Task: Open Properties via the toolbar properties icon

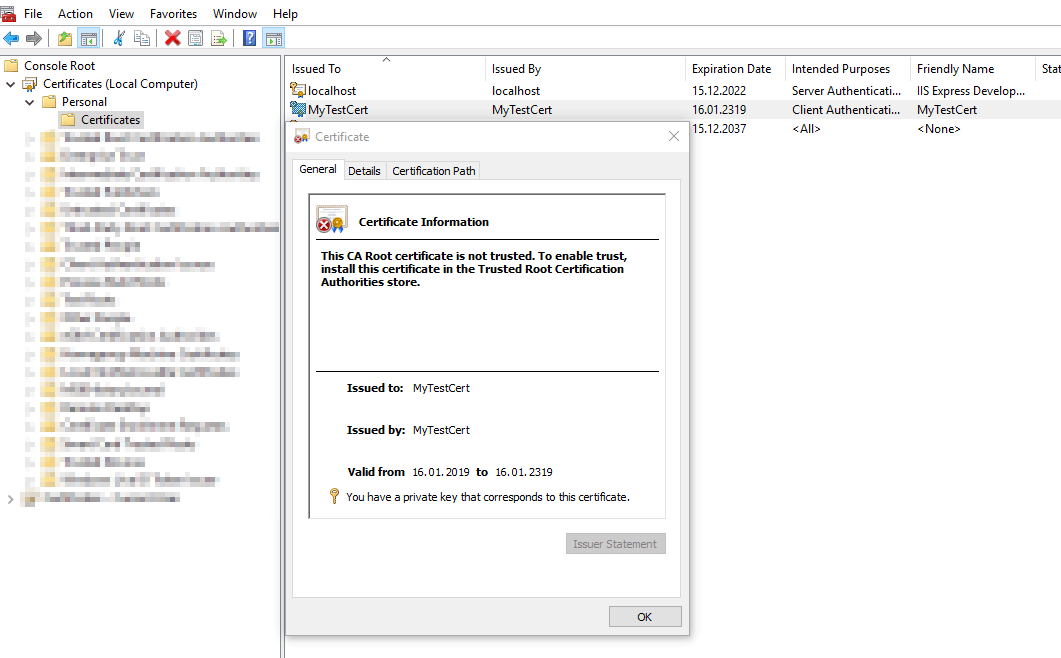Action: click(x=193, y=38)
